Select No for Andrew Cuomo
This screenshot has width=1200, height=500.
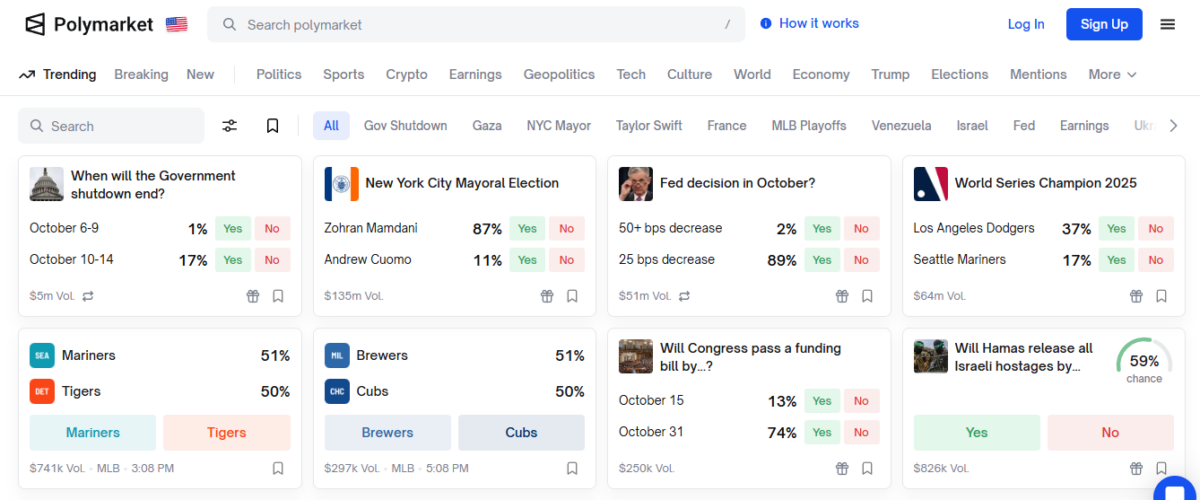566,260
